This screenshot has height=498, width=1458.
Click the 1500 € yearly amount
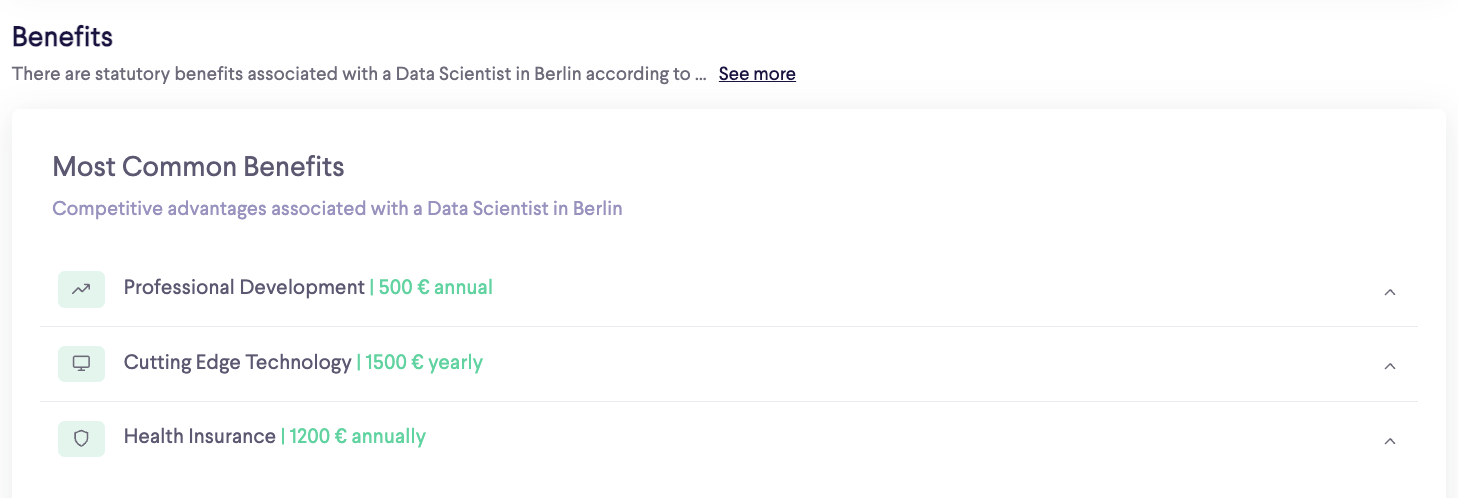424,362
